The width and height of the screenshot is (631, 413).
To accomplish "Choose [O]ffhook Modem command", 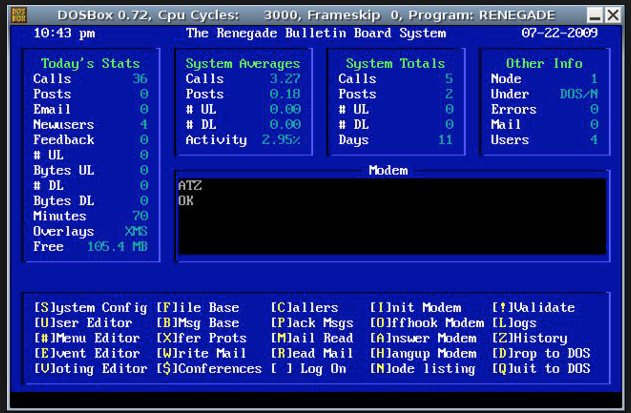I will (x=427, y=323).
